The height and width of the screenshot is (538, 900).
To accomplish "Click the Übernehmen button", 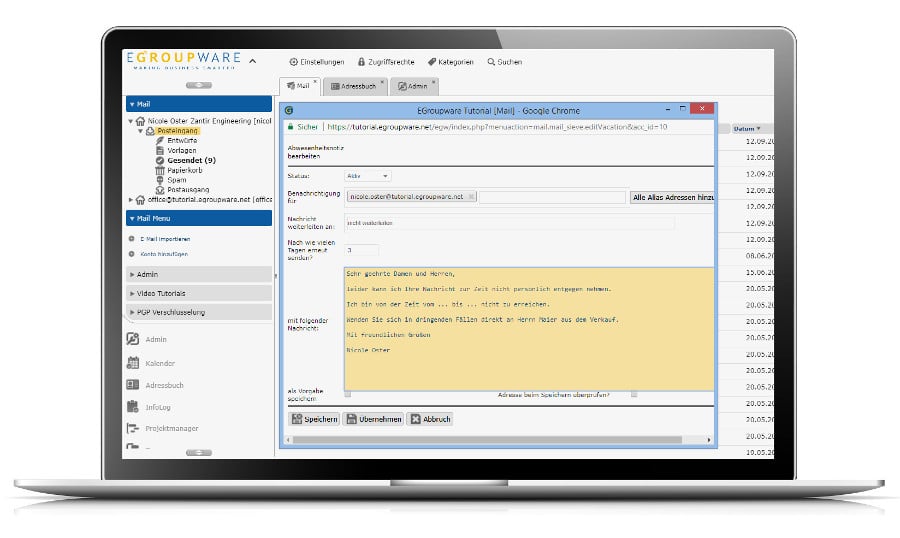I will tap(374, 419).
